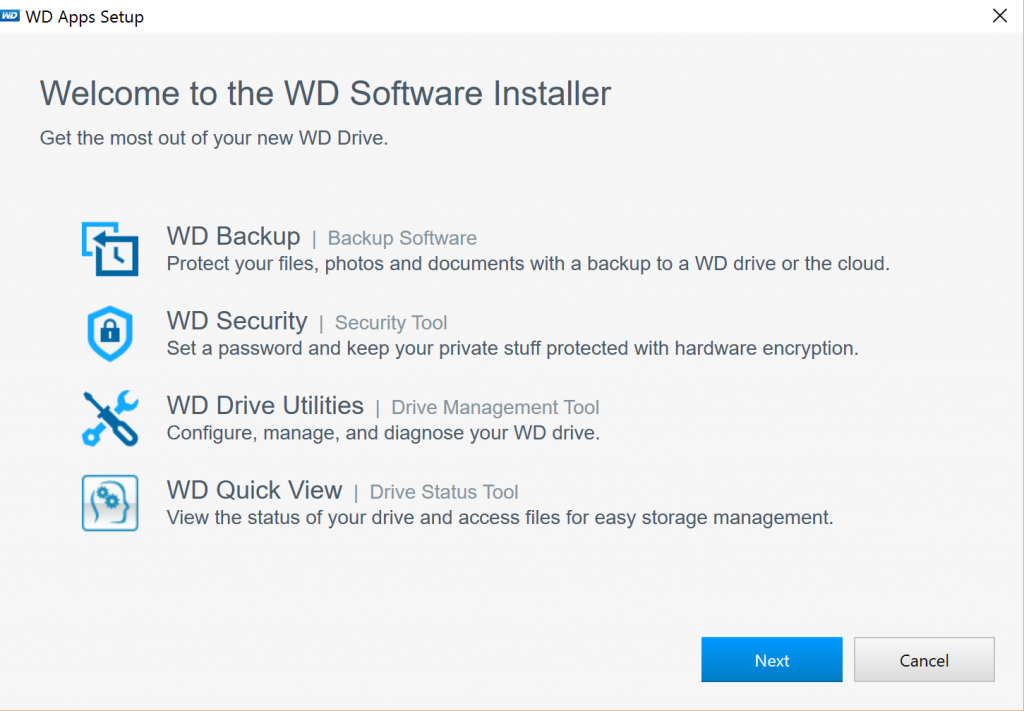Click the WD Apps Setup title bar text
The width and height of the screenshot is (1024, 711).
(84, 16)
